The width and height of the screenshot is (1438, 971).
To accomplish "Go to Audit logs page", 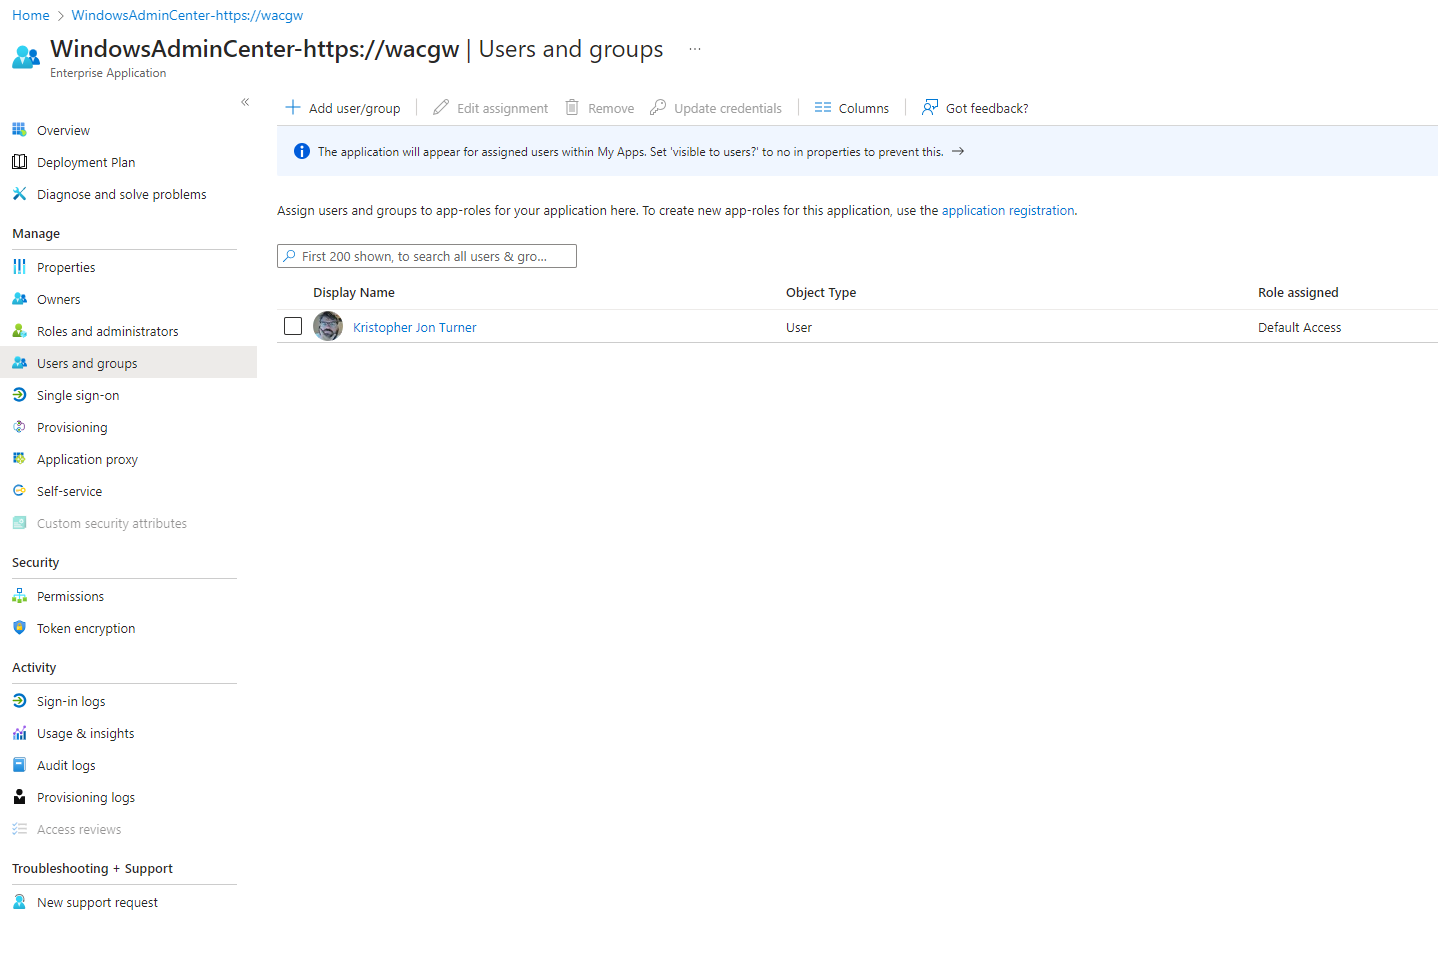I will pos(66,765).
